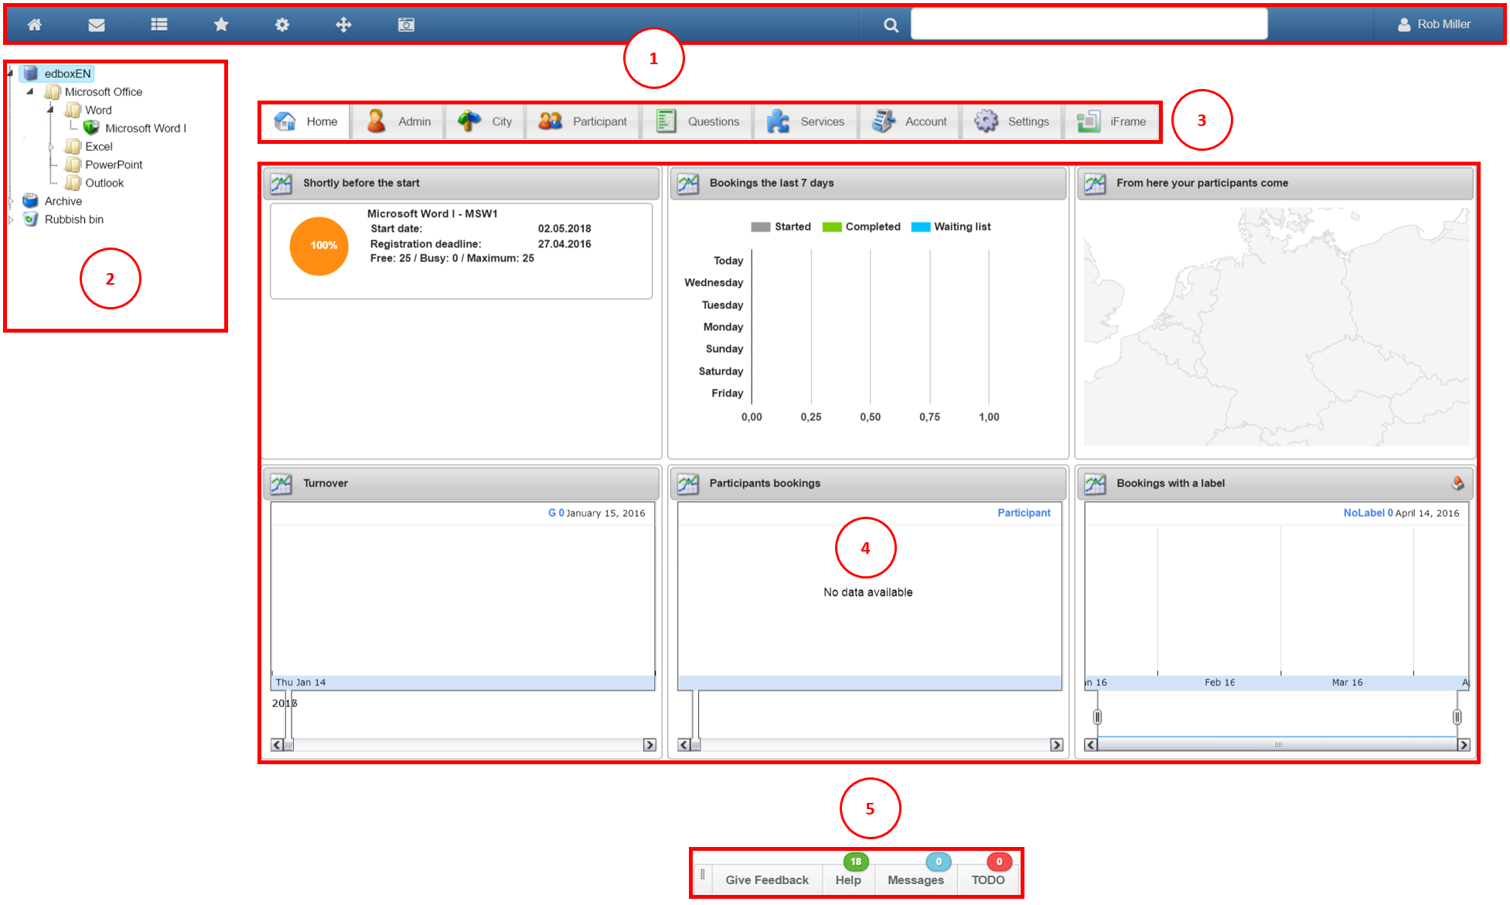Expand the Rubbish bin node arrow
The height and width of the screenshot is (905, 1510).
[11, 219]
